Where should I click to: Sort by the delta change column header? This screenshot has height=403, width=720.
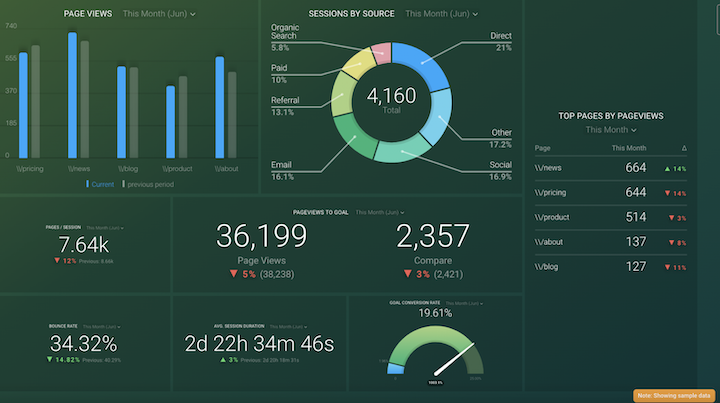[x=684, y=148]
